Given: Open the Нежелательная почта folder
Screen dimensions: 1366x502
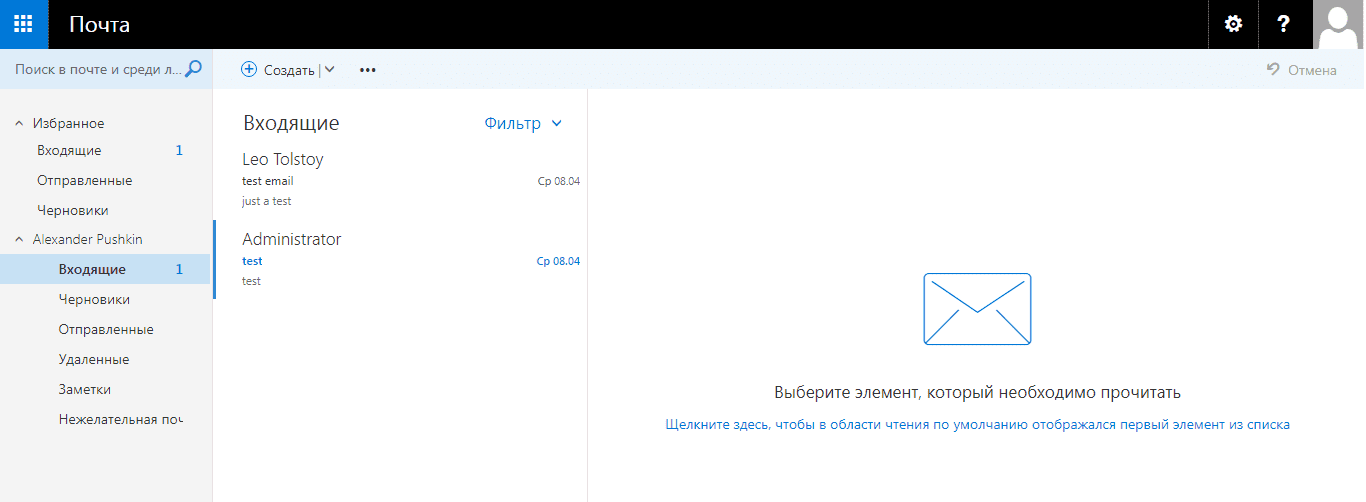Looking at the screenshot, I should click(x=106, y=419).
